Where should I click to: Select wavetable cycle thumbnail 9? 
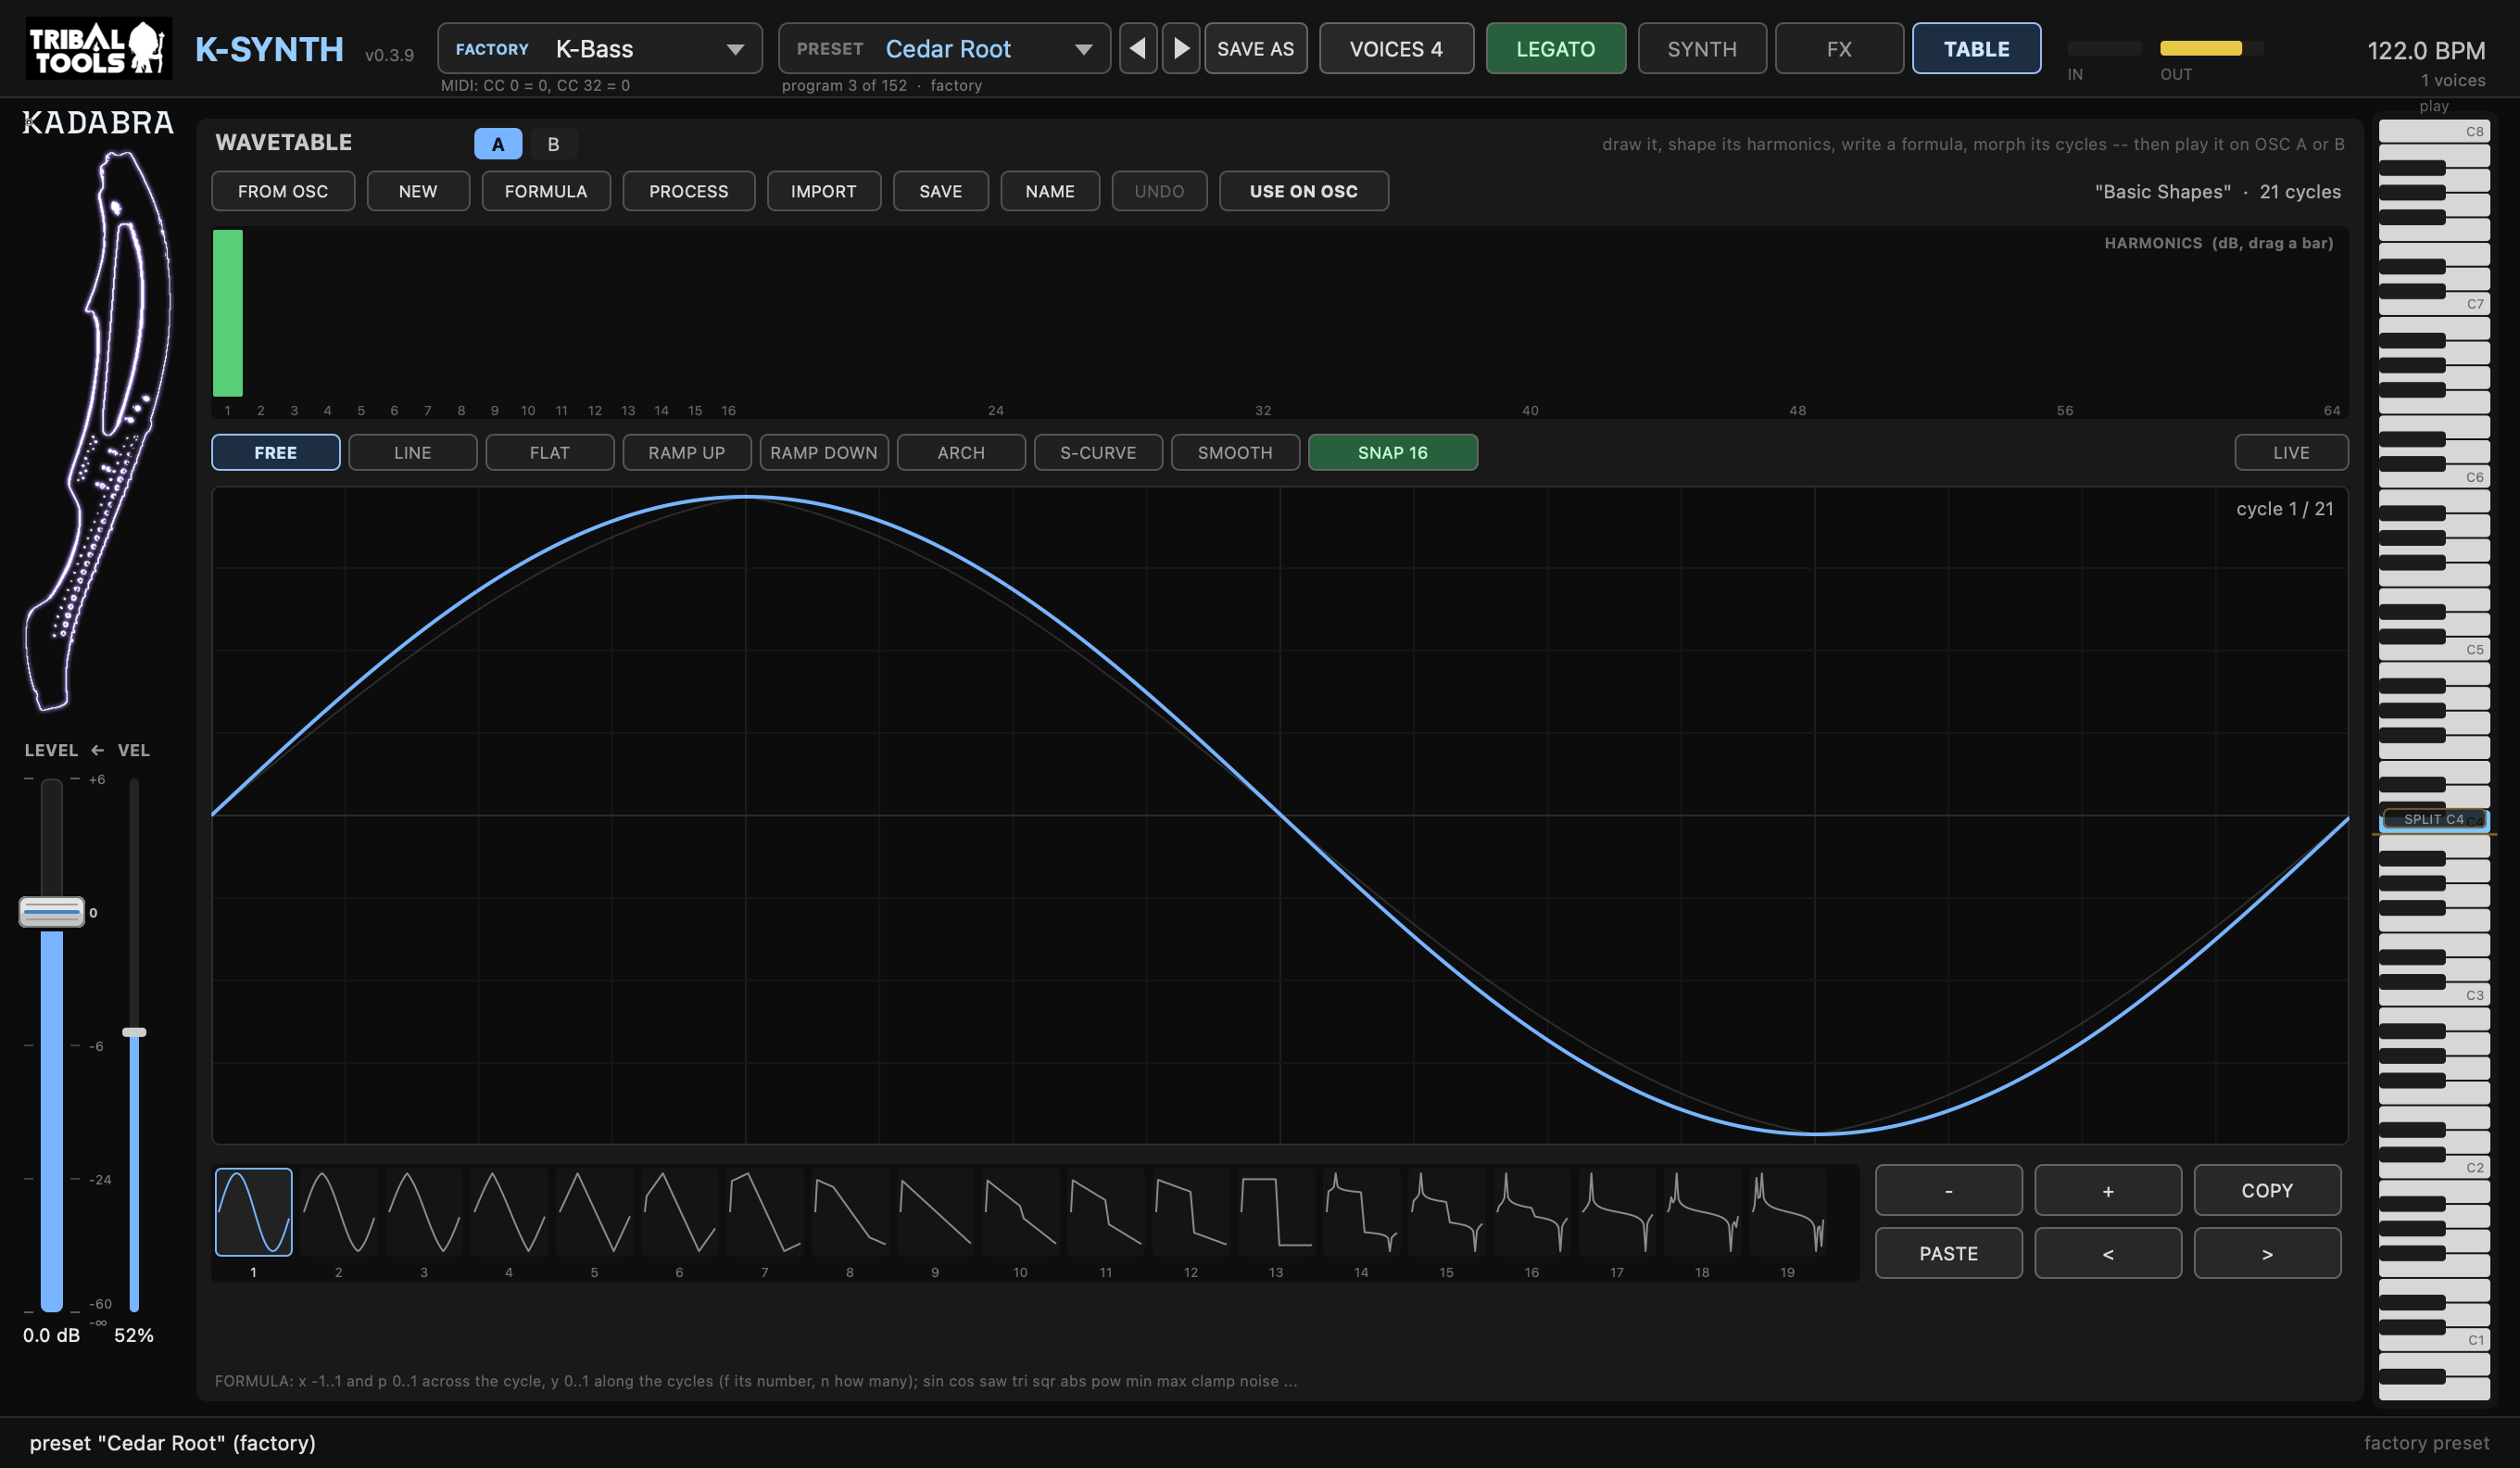coord(935,1211)
